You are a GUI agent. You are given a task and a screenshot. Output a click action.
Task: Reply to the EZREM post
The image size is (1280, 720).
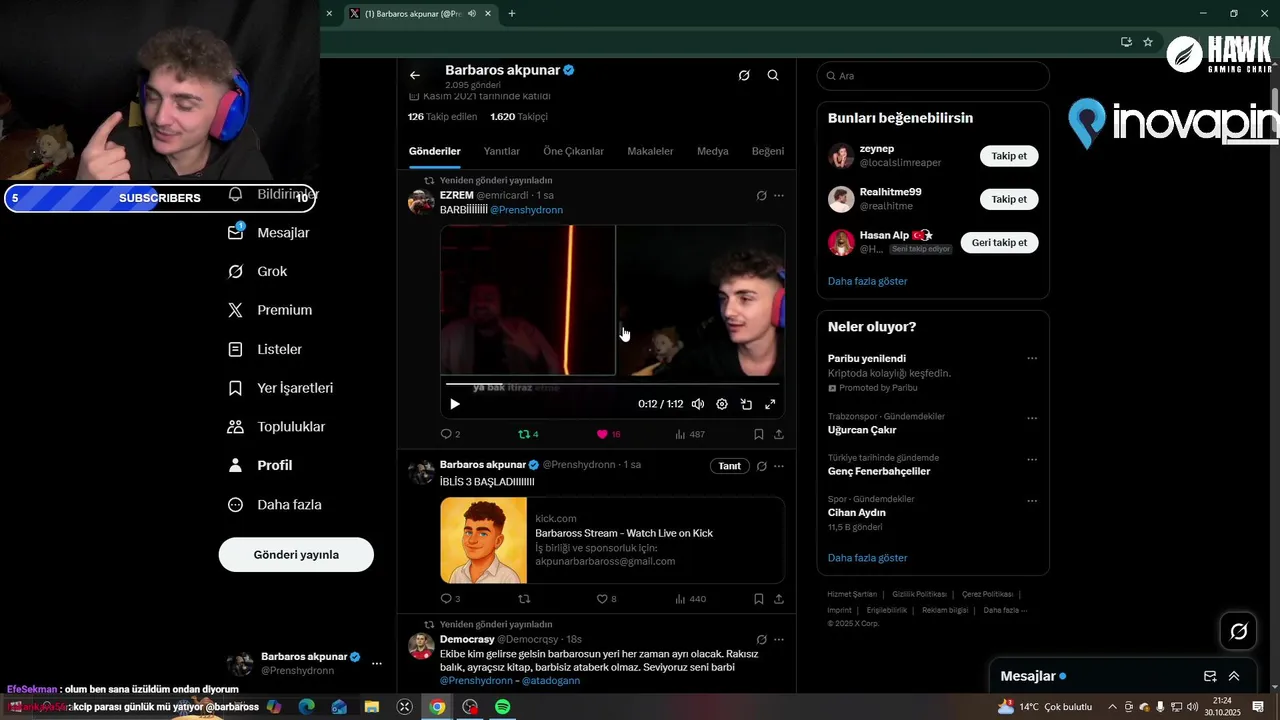pyautogui.click(x=450, y=434)
